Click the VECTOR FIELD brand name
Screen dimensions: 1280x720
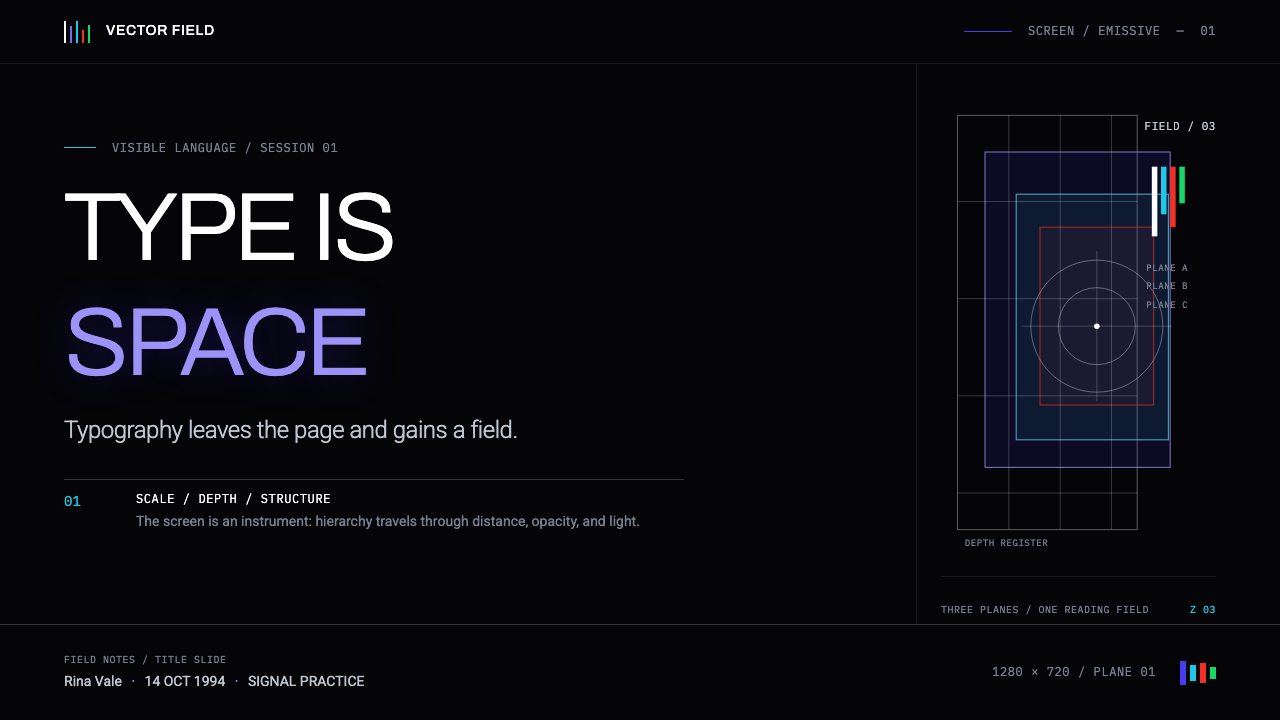point(160,31)
